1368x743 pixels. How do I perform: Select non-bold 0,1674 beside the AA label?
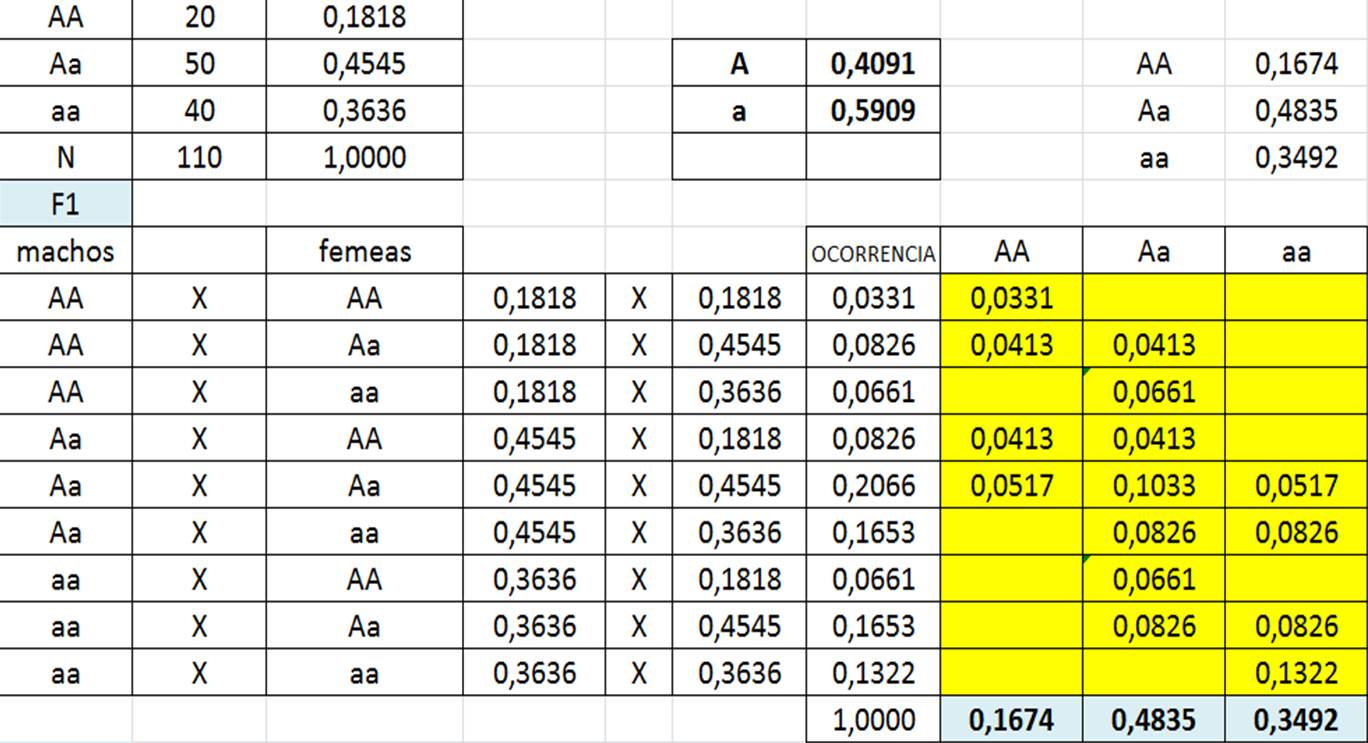(x=1296, y=64)
